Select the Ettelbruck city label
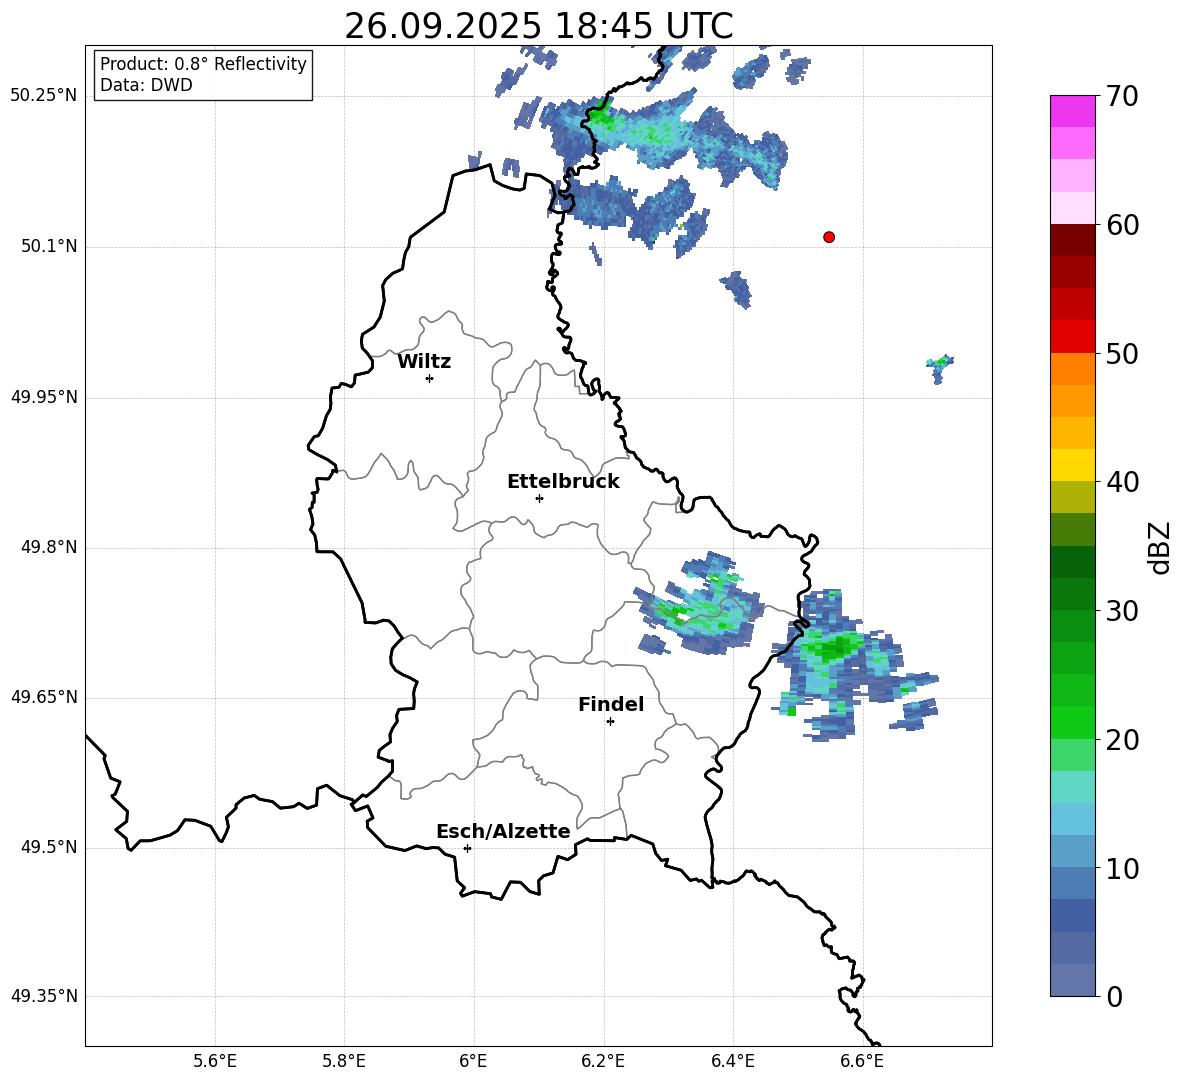The height and width of the screenshot is (1081, 1184). point(563,482)
